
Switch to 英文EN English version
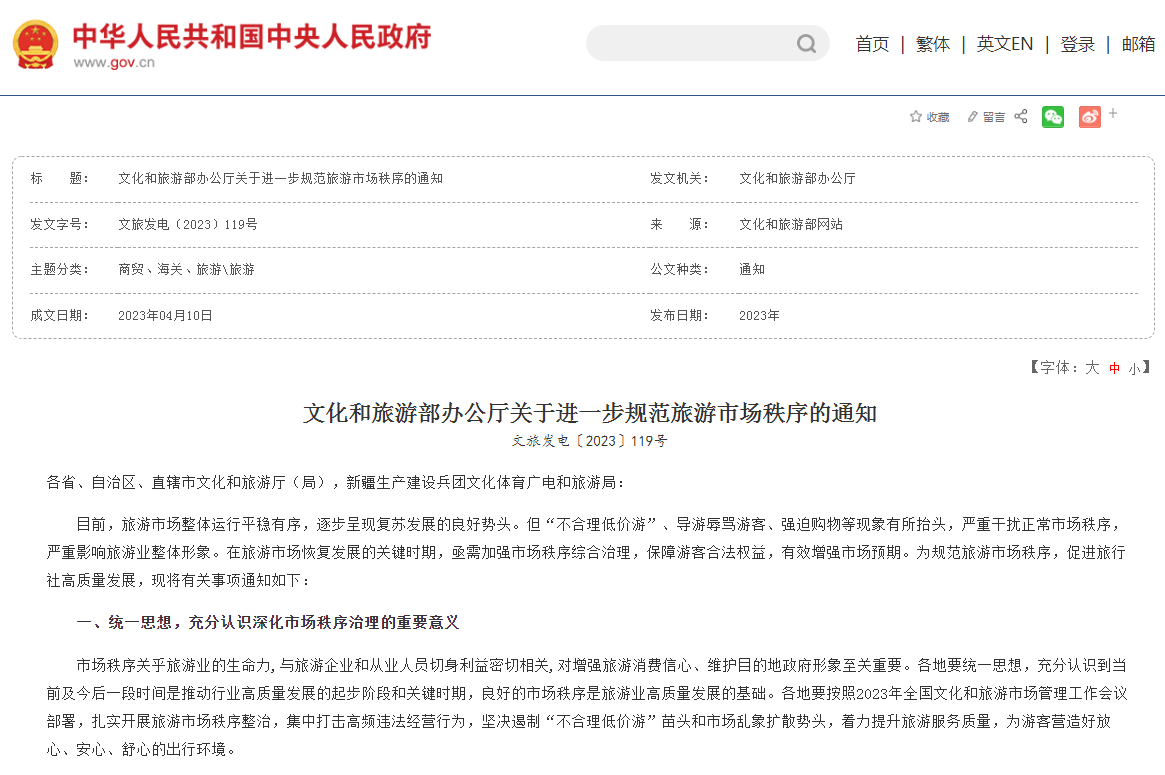coord(1005,44)
